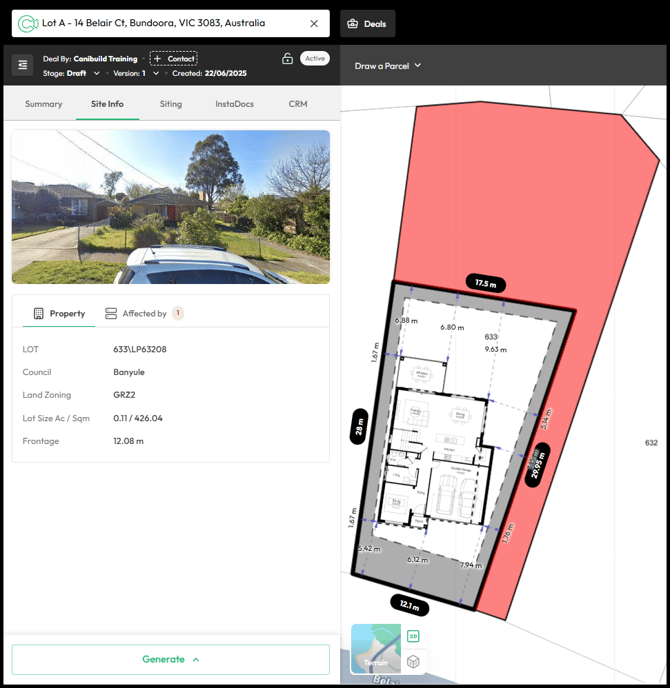Add a contact with the Contact button
The height and width of the screenshot is (688, 670).
(173, 59)
